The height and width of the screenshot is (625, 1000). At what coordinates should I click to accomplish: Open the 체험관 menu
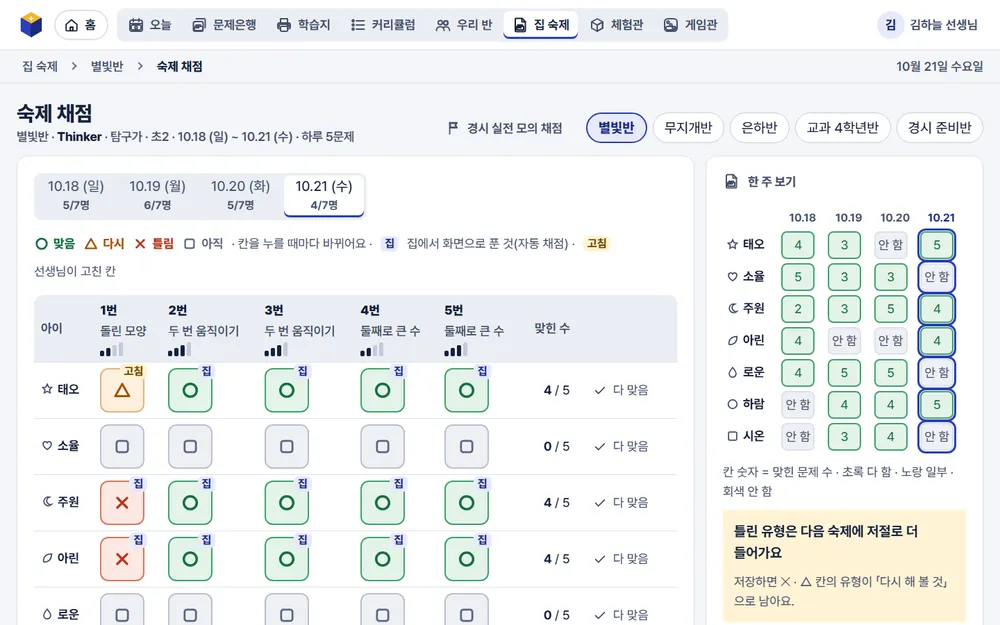tap(617, 25)
